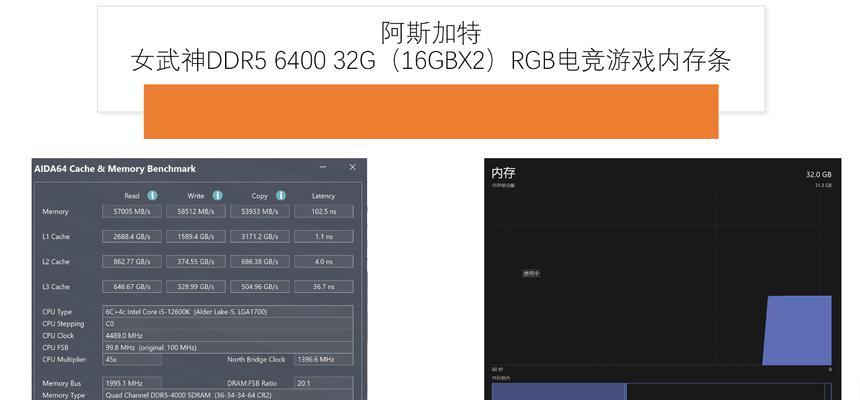Close the AIDA64 Cache & Memory Benchmark window
860x400 pixels.
(x=353, y=167)
